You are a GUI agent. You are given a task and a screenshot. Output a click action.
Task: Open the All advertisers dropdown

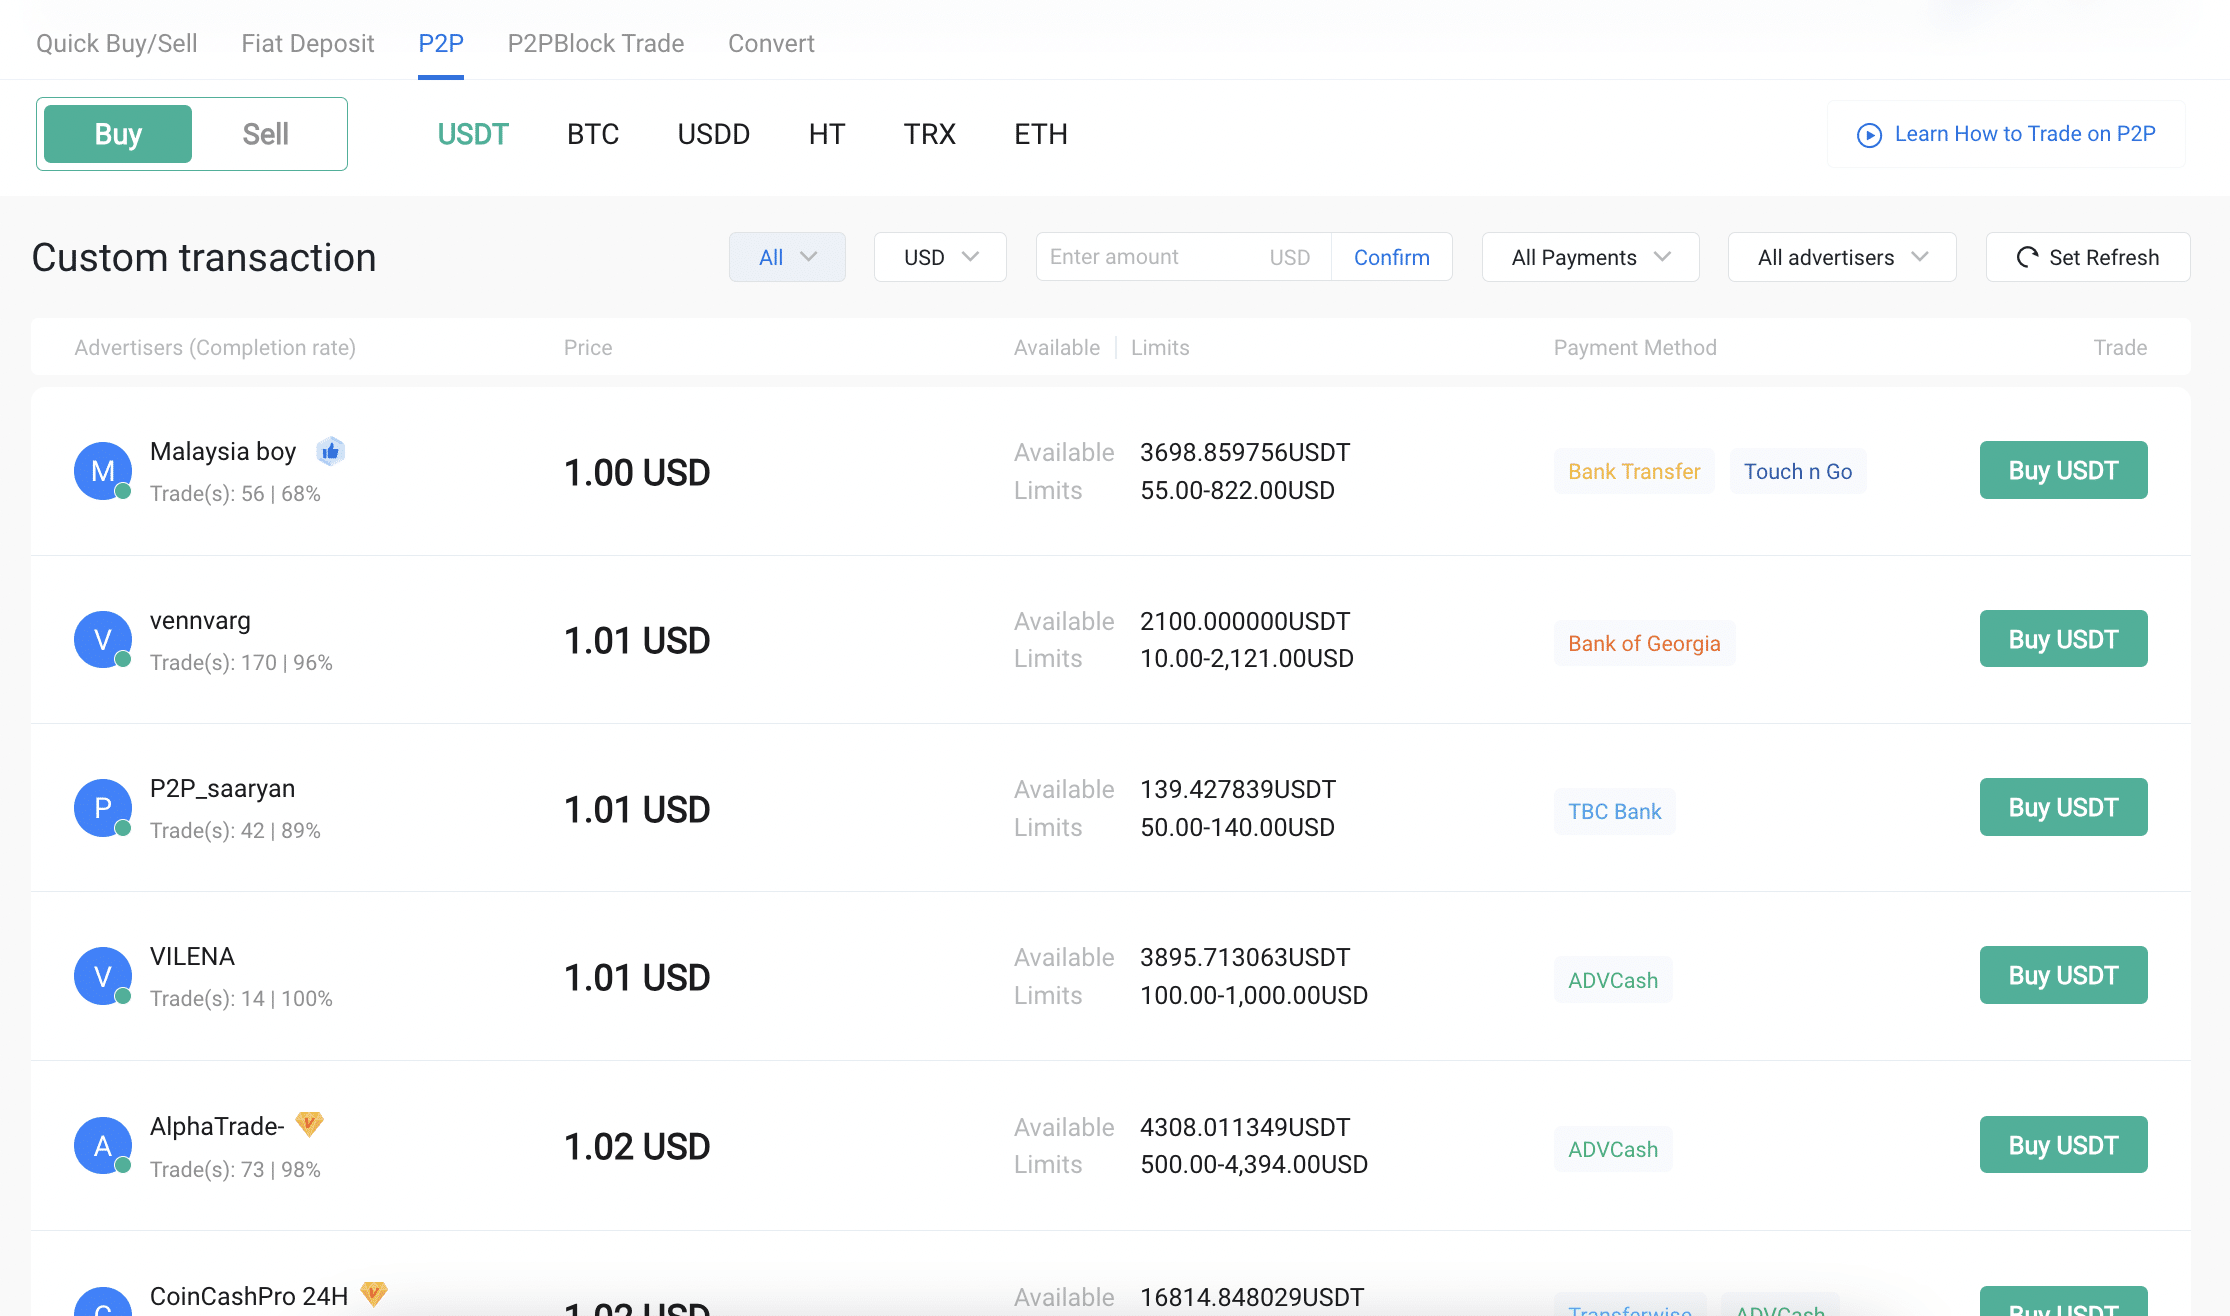coord(1842,257)
